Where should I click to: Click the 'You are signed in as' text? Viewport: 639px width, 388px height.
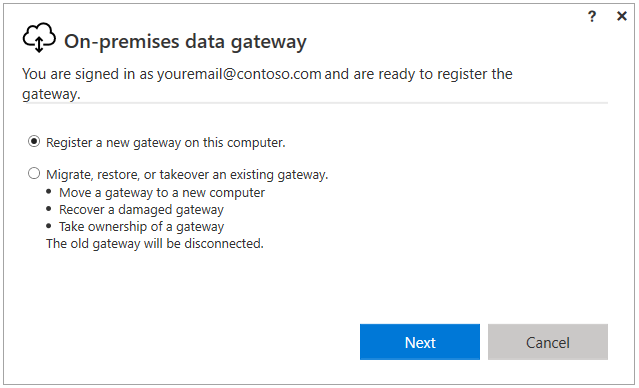click(88, 74)
